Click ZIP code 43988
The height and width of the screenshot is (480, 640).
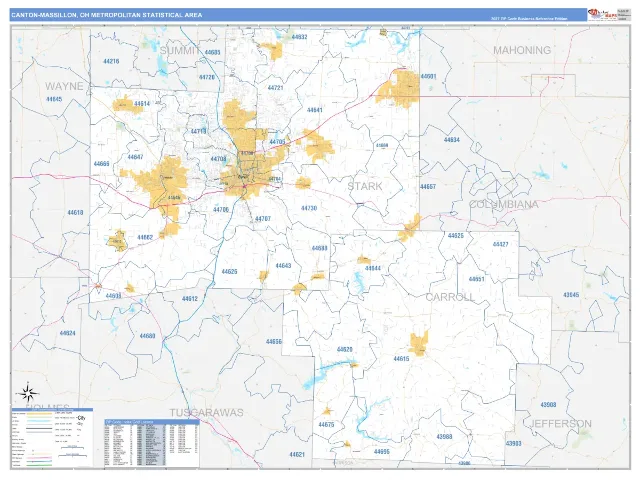(444, 437)
